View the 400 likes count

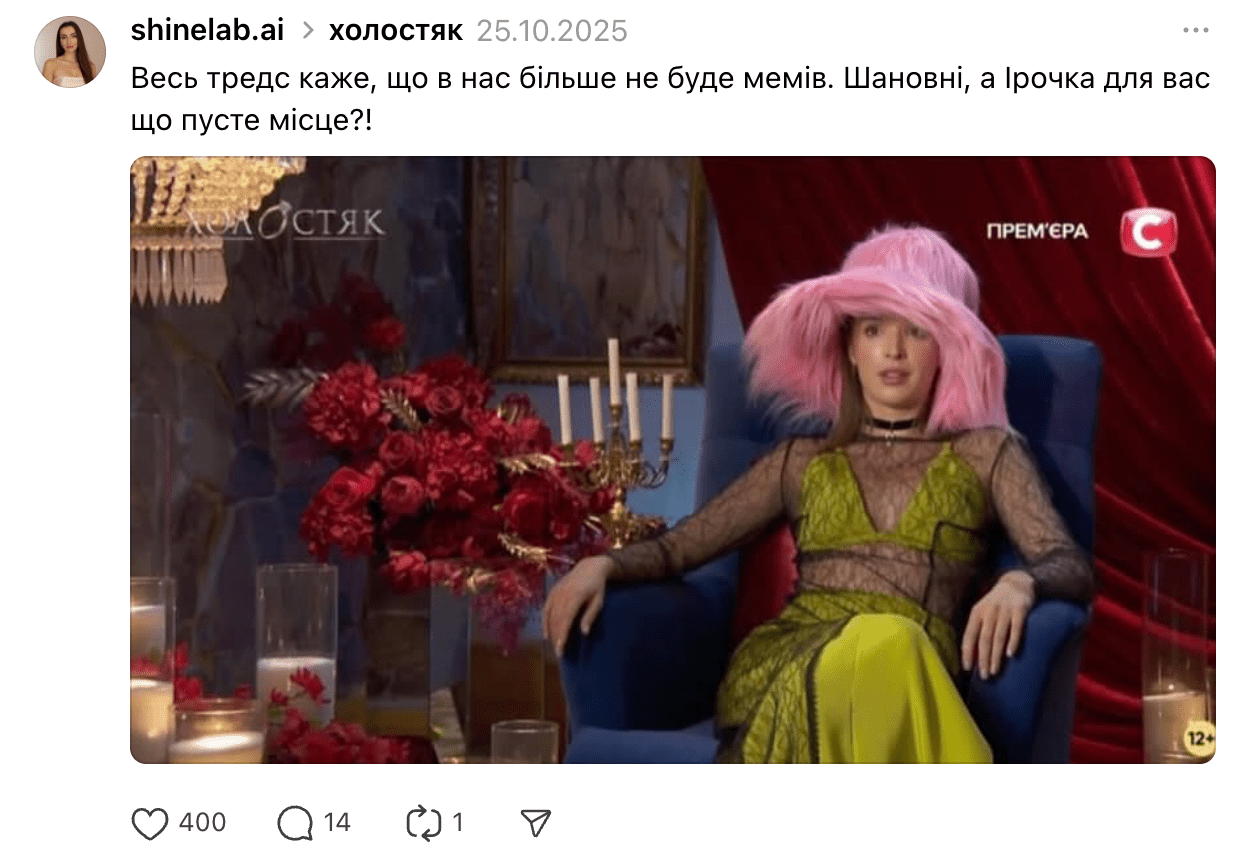203,823
